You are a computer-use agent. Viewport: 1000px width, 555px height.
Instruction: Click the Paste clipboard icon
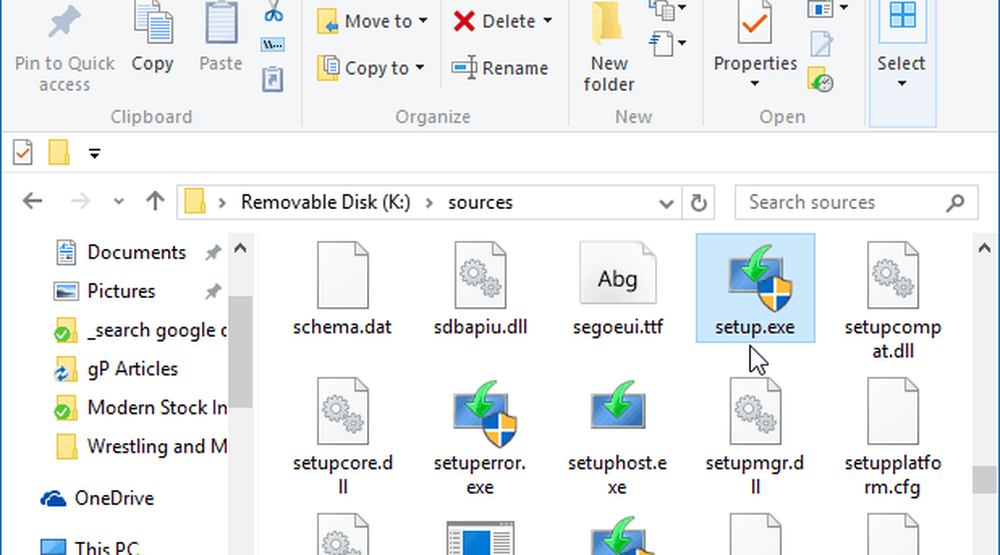(221, 38)
